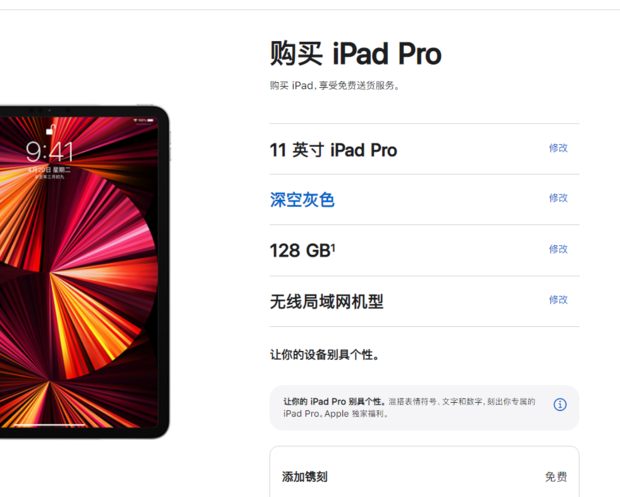The image size is (620, 497).
Task: Click the 免费 price label
Action: pos(556,477)
